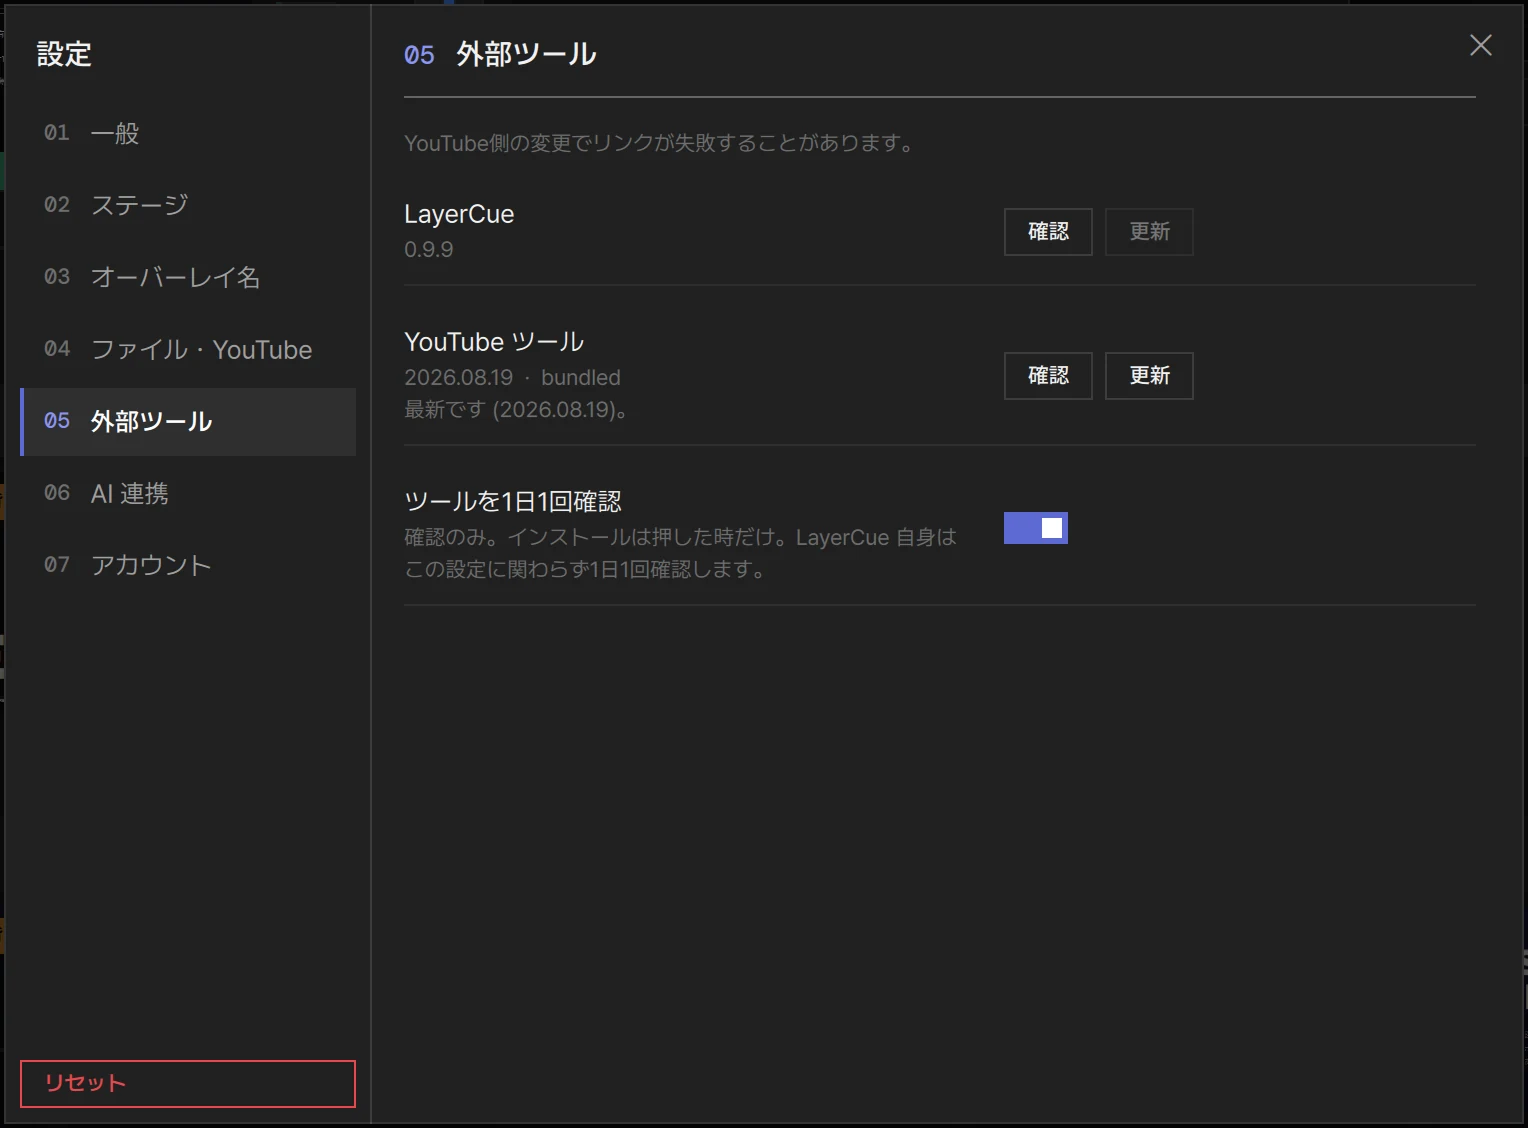The height and width of the screenshot is (1128, 1528).
Task: Open the 06 AI 連携 section
Action: (x=188, y=493)
